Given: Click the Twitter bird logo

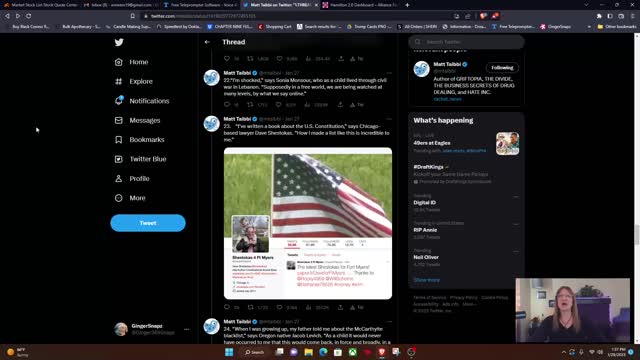Looking at the screenshot, I should pyautogui.click(x=119, y=42).
